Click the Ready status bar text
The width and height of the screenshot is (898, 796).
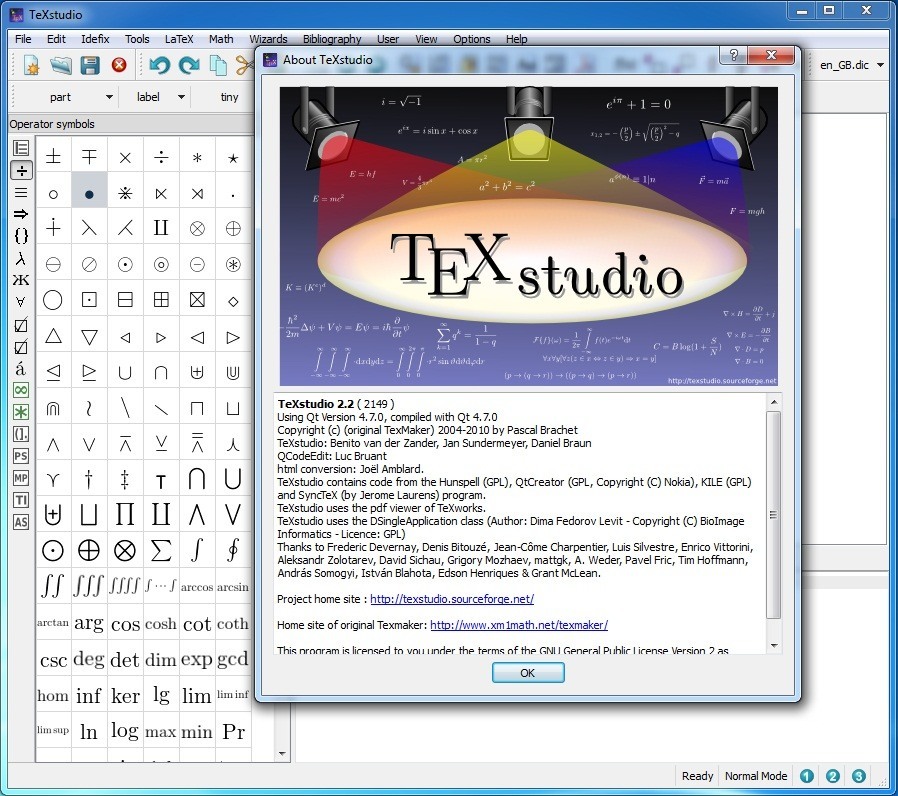click(697, 776)
